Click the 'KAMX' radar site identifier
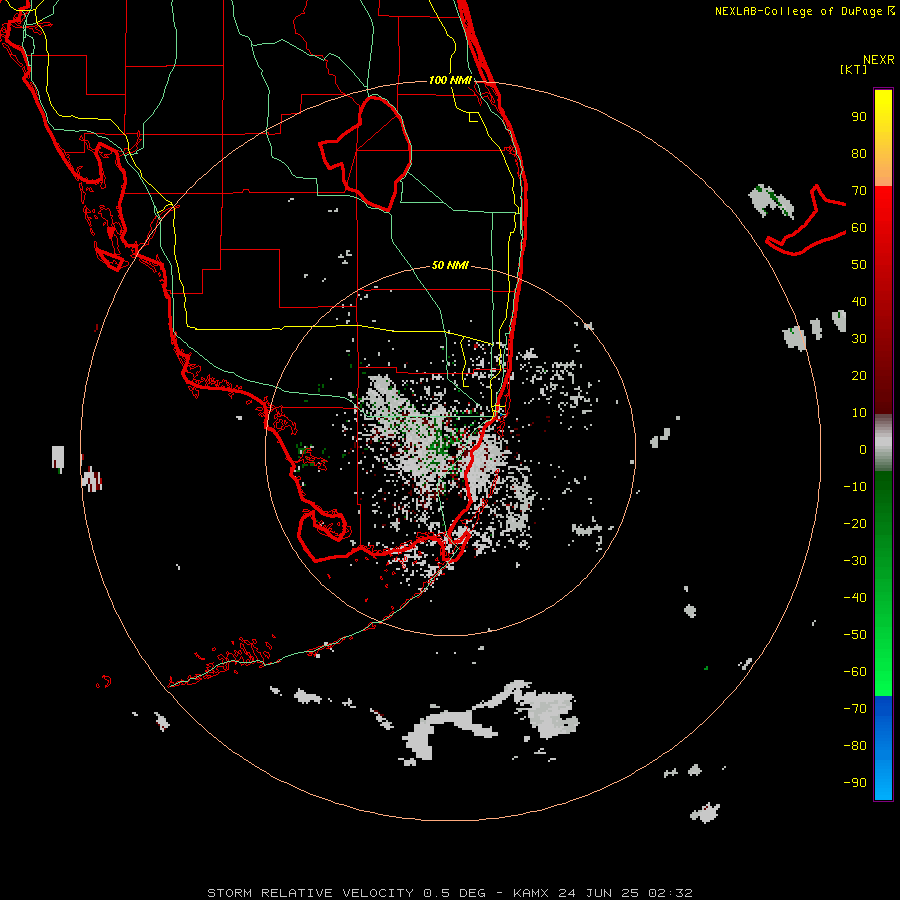Image resolution: width=900 pixels, height=900 pixels. (531, 893)
